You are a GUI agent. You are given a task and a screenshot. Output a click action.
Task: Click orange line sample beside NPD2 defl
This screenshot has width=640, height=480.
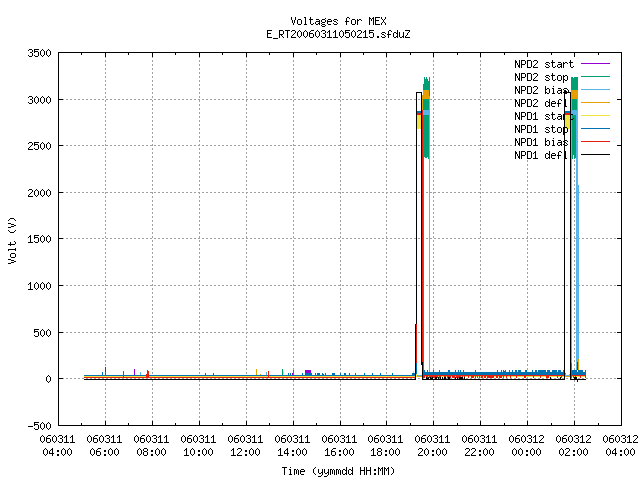click(595, 103)
